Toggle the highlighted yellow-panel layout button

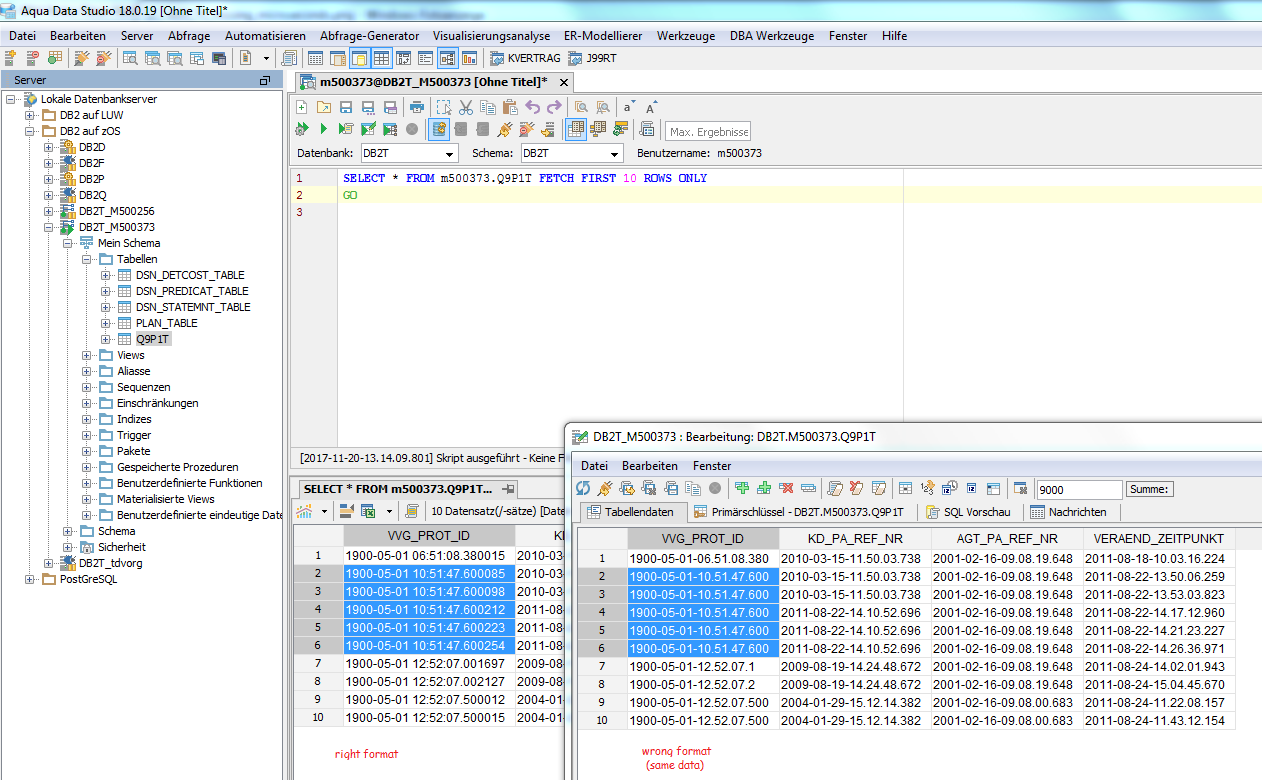point(359,58)
